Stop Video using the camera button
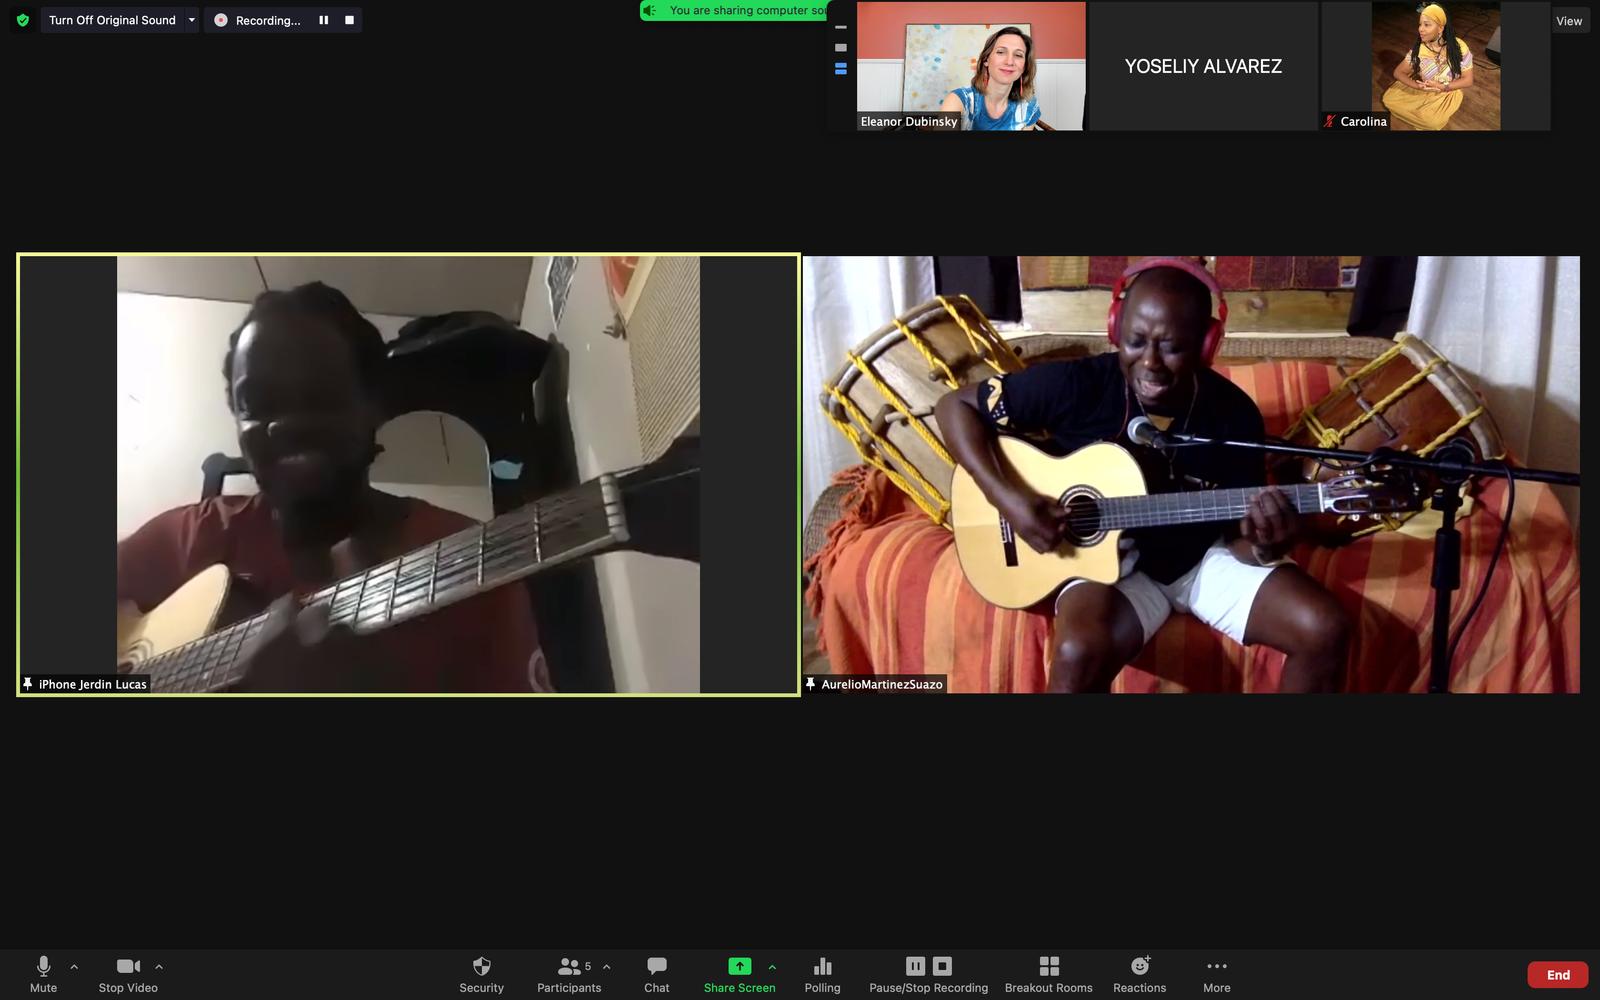Screen dimensions: 1600x1000 click(128, 974)
